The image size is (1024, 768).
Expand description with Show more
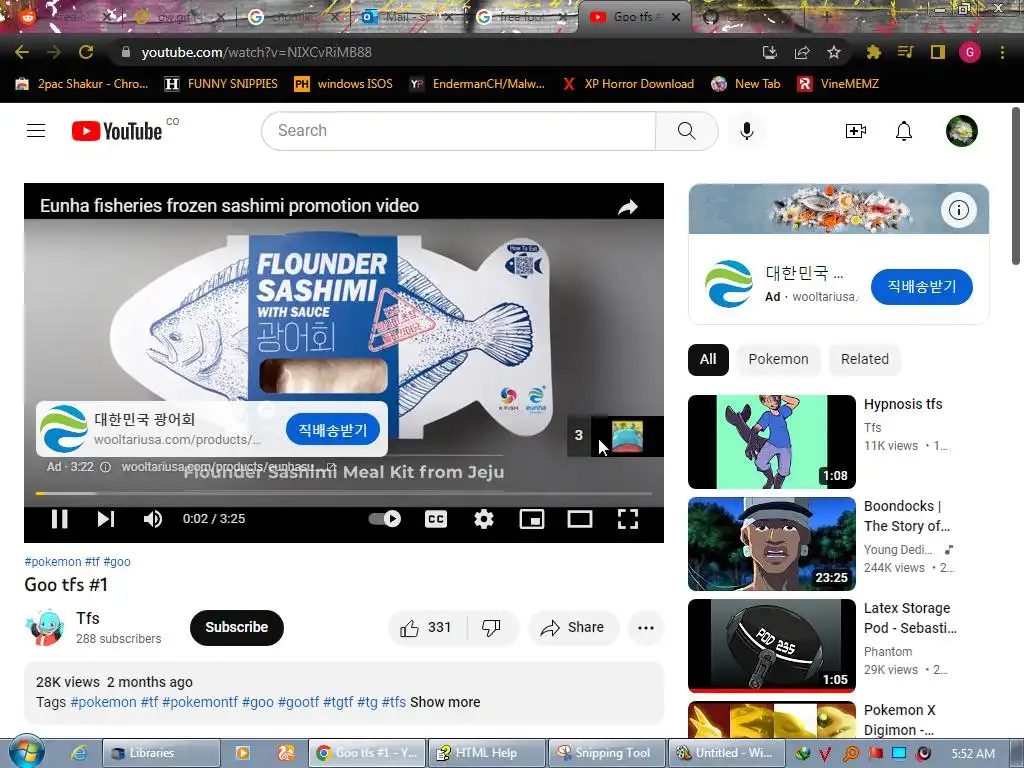point(445,702)
